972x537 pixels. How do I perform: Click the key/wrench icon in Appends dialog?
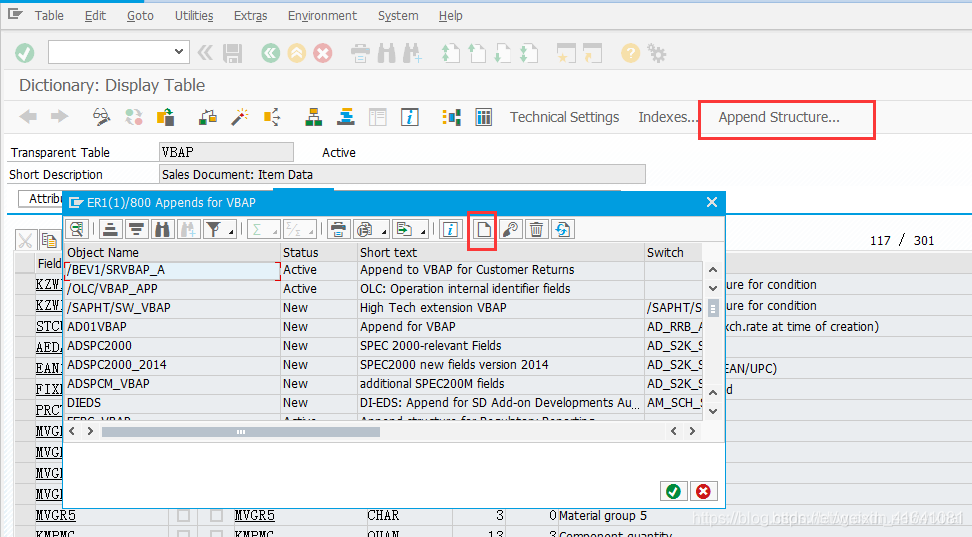(x=510, y=229)
